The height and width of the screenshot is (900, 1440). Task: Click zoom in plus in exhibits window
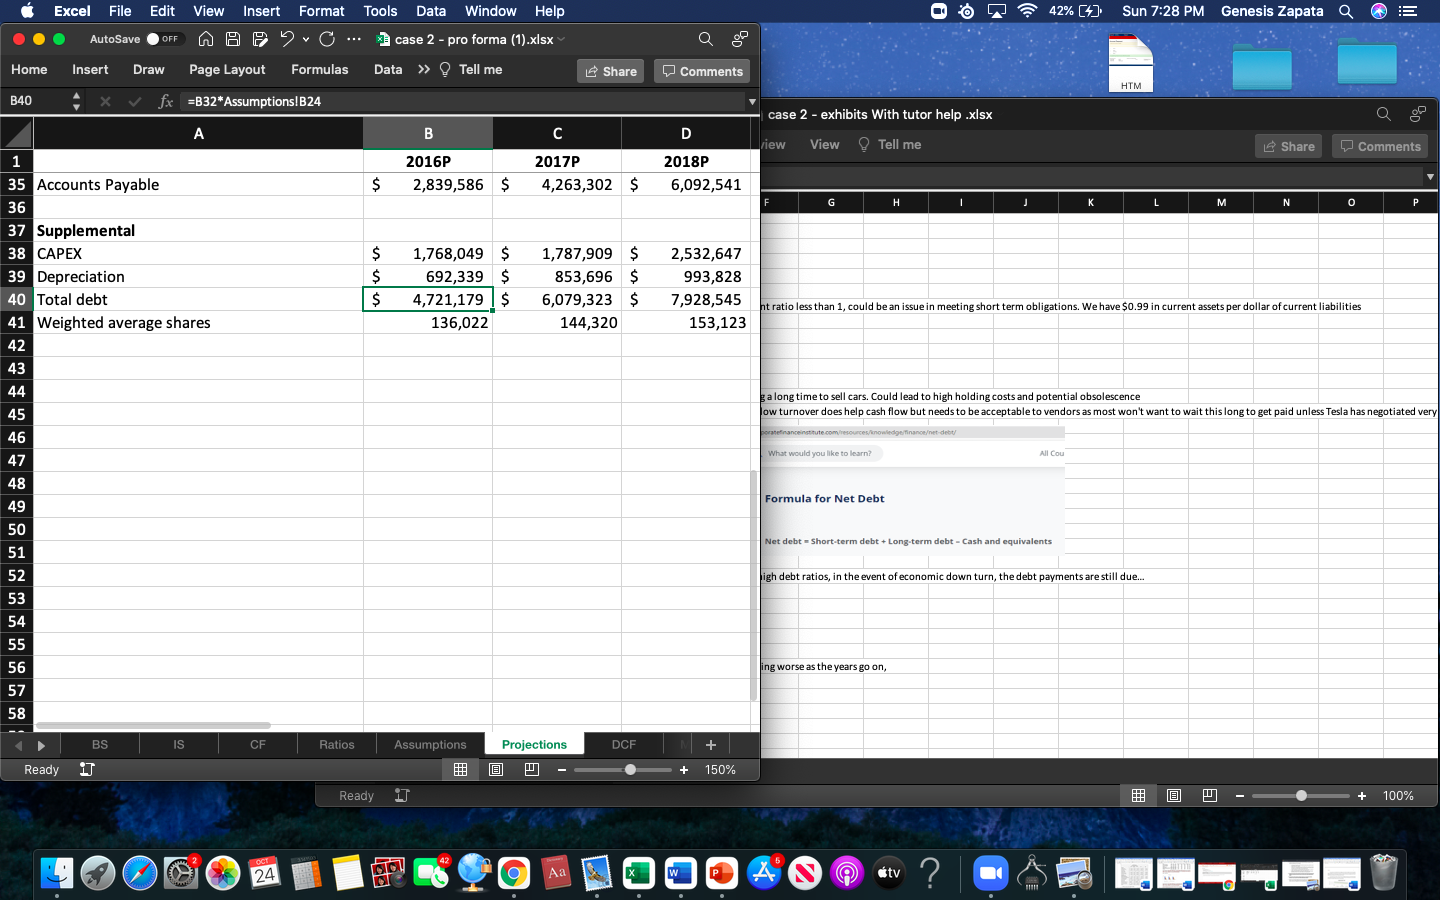click(1362, 796)
